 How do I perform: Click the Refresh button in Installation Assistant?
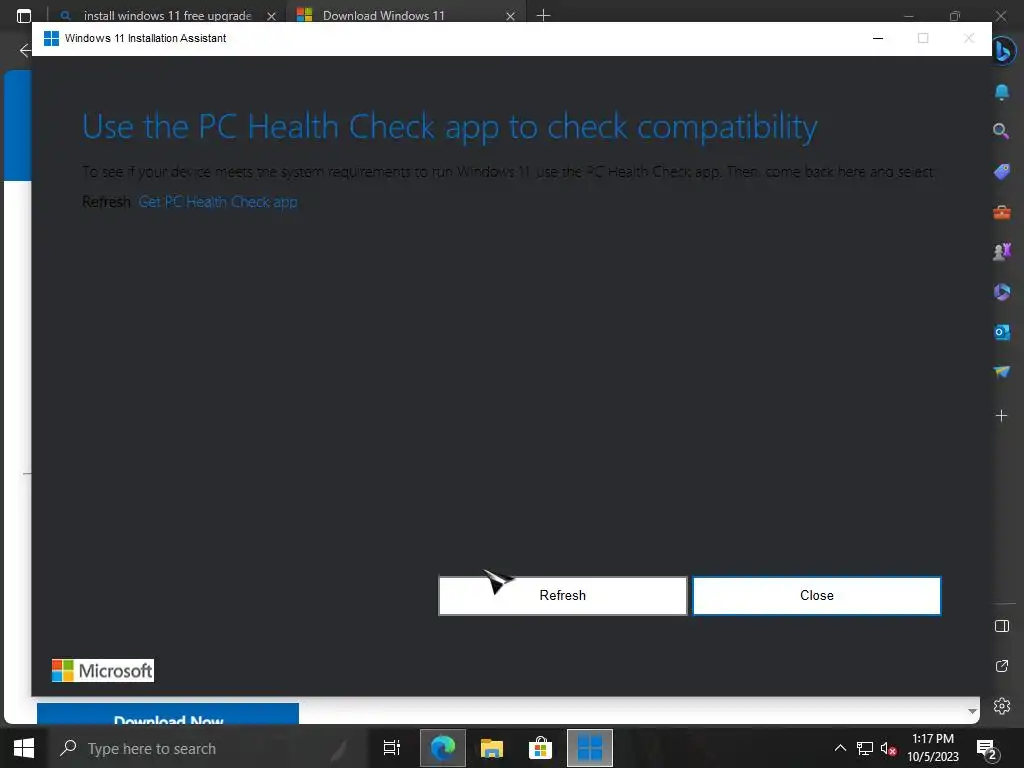point(562,595)
